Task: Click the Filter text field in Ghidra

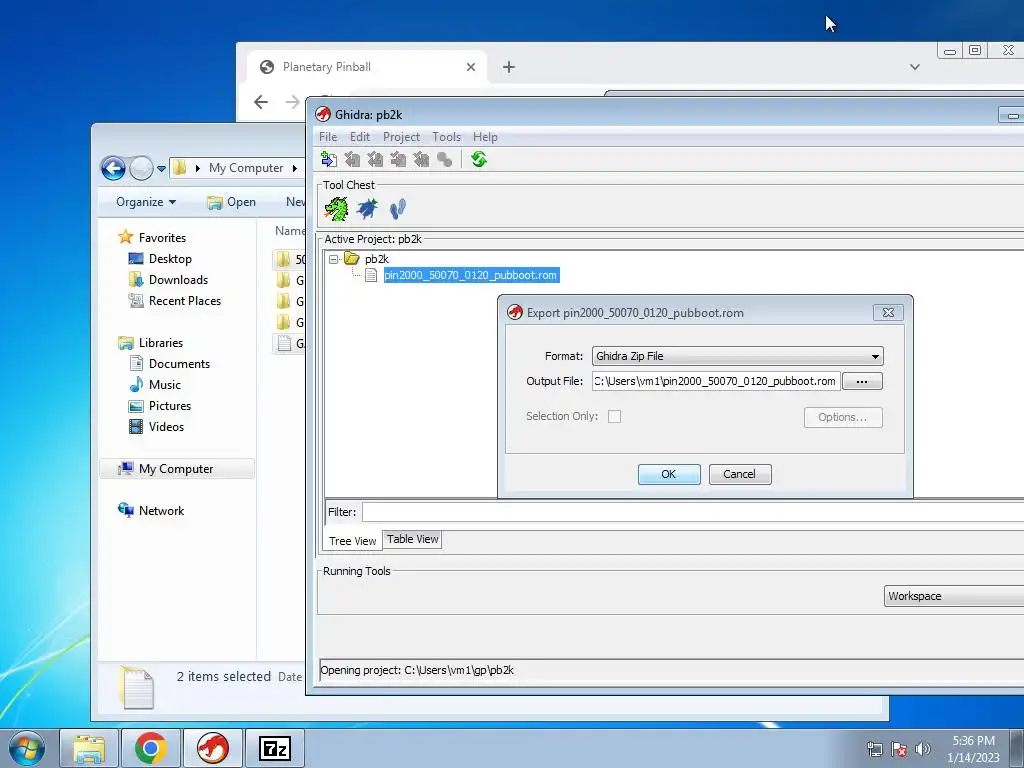Action: tap(693, 512)
